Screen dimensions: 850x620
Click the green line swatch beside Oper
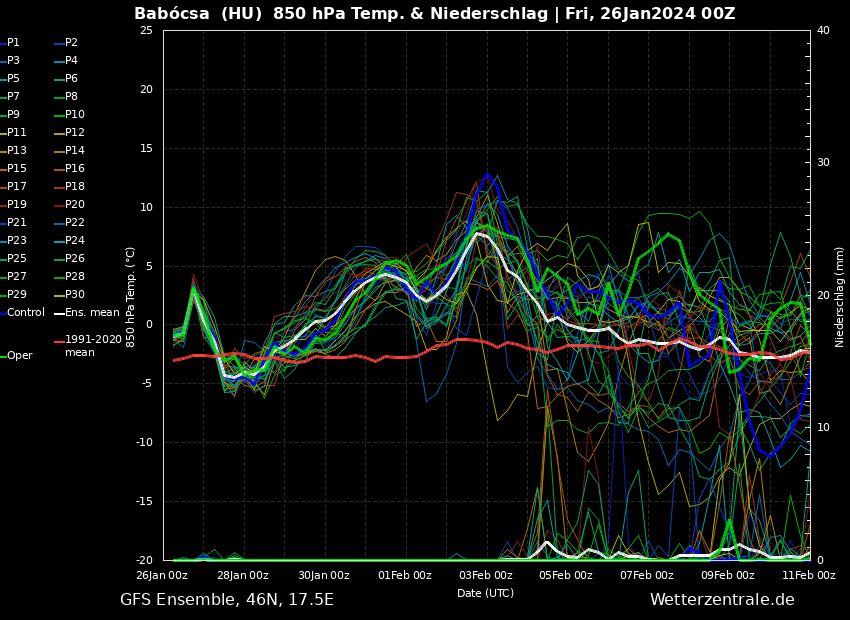(3, 356)
